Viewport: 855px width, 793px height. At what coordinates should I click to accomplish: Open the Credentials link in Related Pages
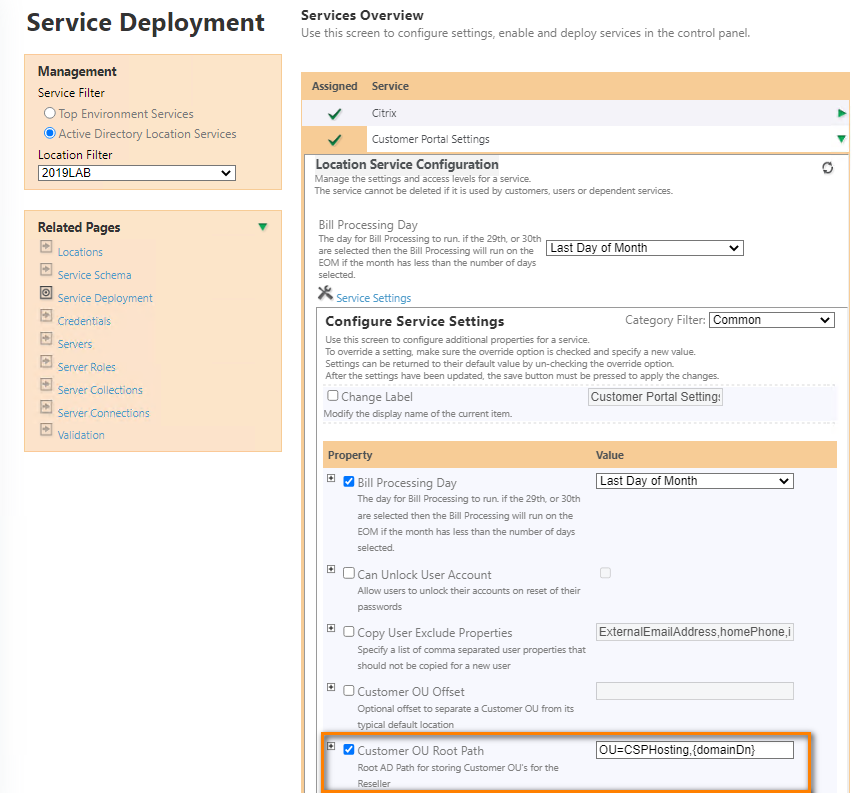(x=84, y=321)
